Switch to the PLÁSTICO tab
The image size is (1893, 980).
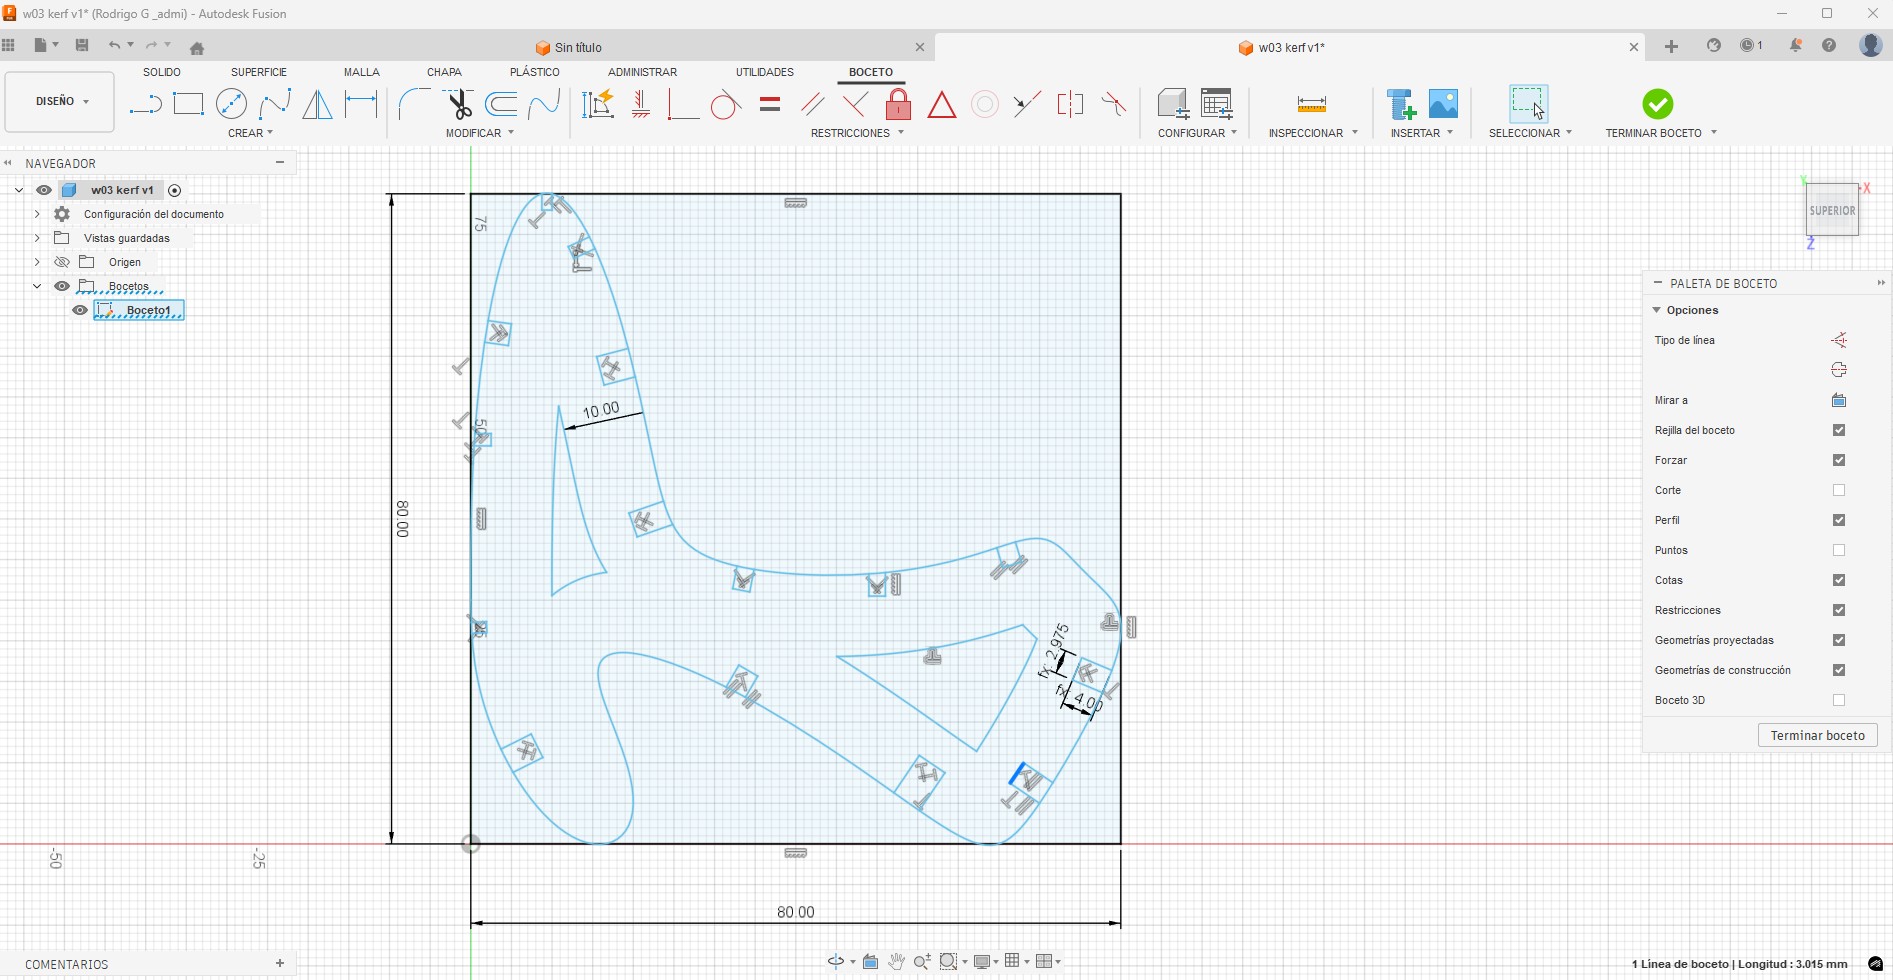point(535,72)
